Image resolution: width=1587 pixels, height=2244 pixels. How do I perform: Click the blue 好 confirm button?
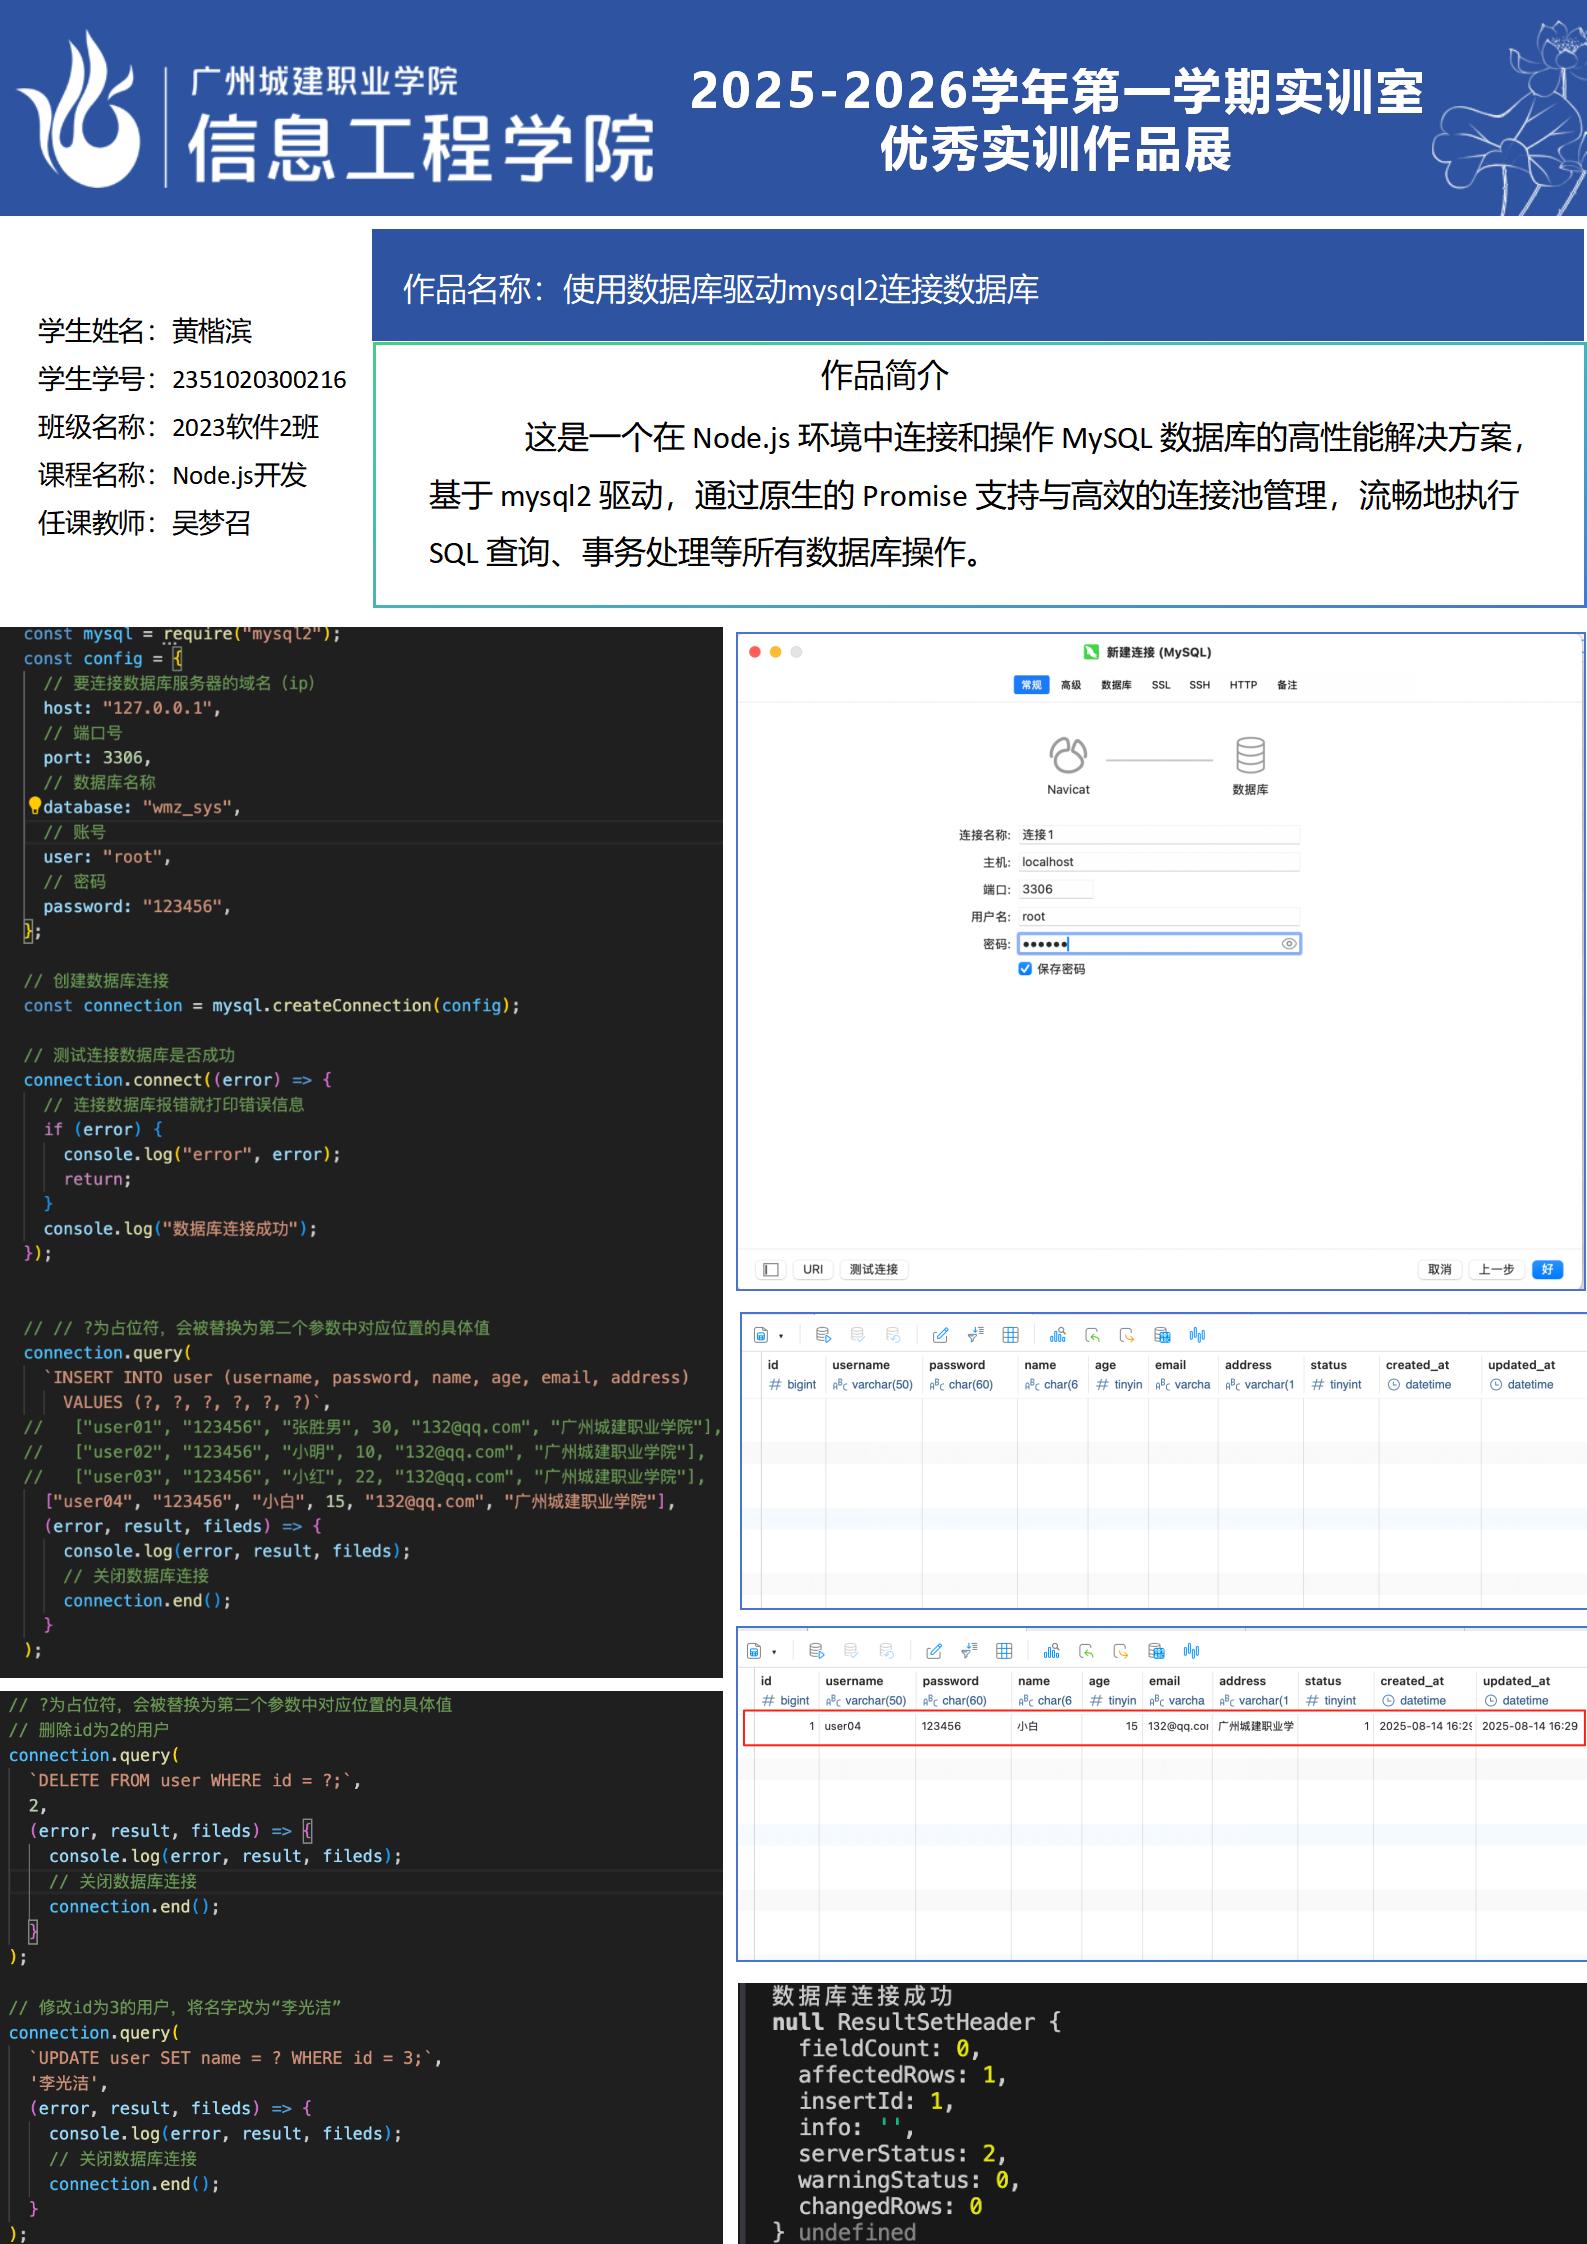coord(1547,1269)
